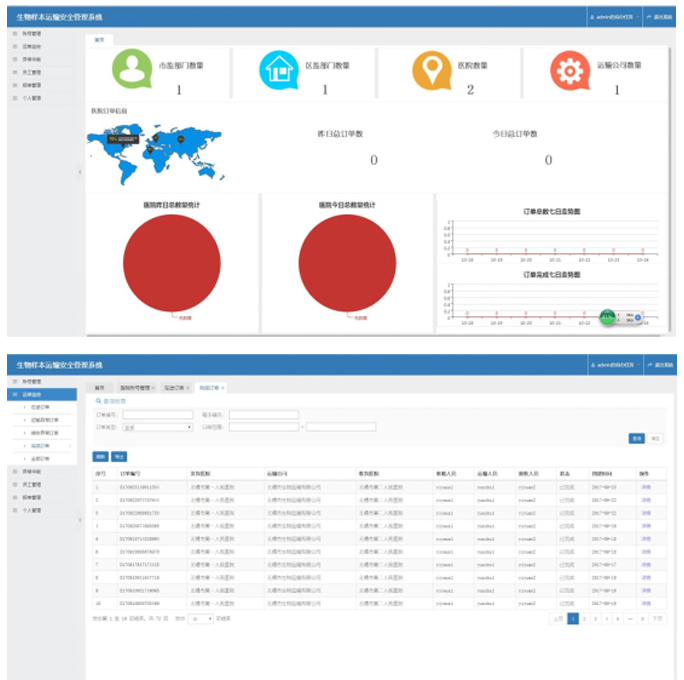
Task: Focus the end date range input
Action: pos(341,427)
